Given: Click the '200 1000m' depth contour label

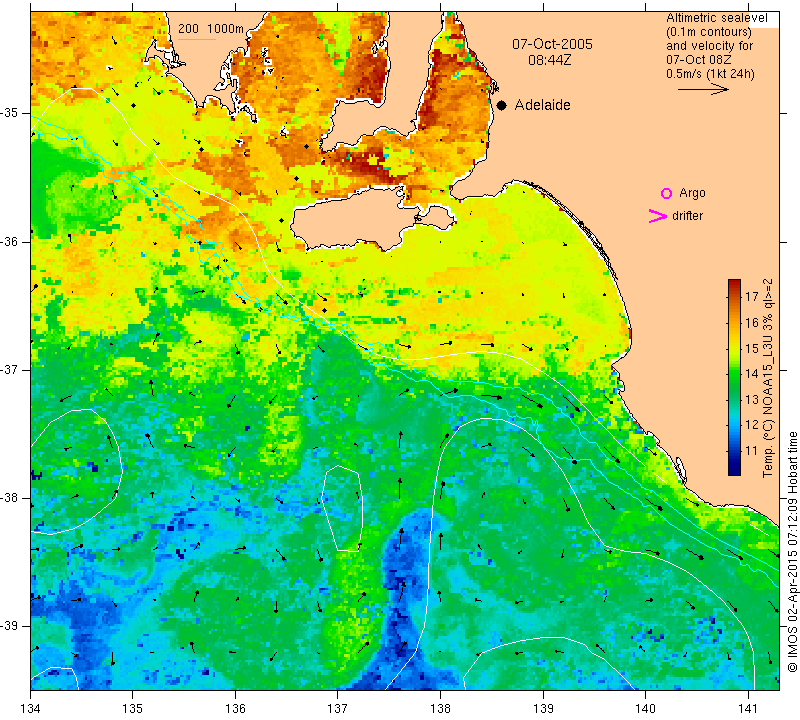Looking at the screenshot, I should pyautogui.click(x=211, y=29).
